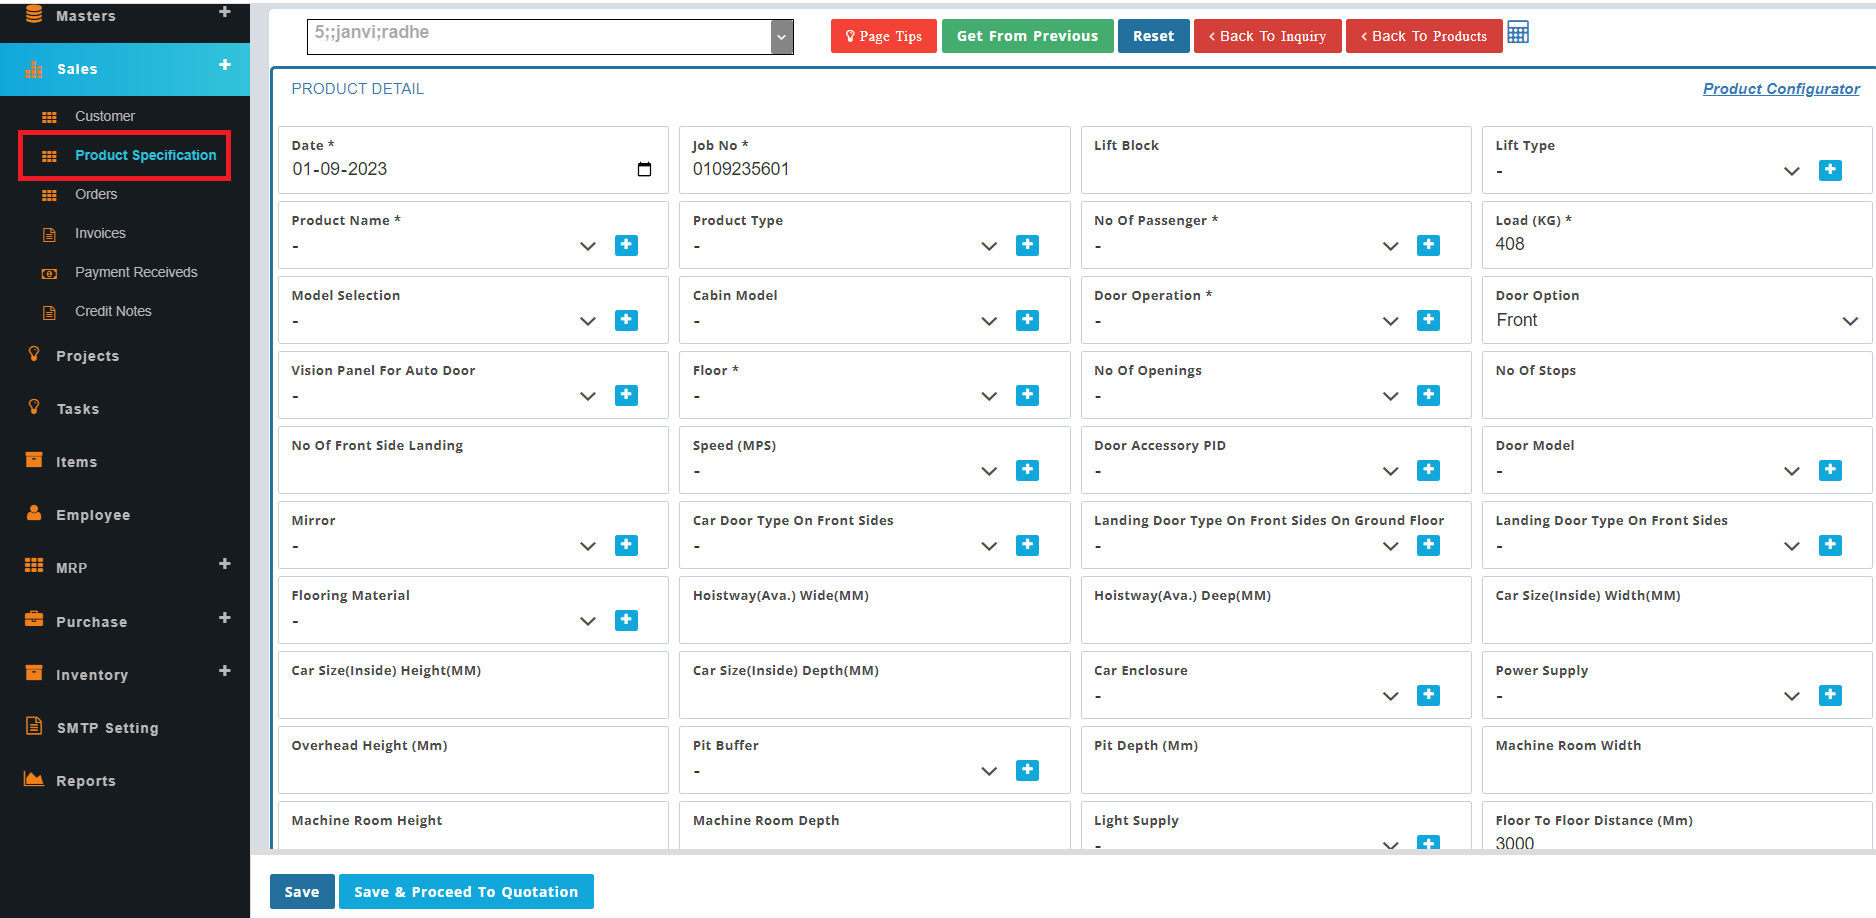Screen dimensions: 1876x918
Task: Open the Tasks sidebar section
Action: pyautogui.click(x=77, y=409)
